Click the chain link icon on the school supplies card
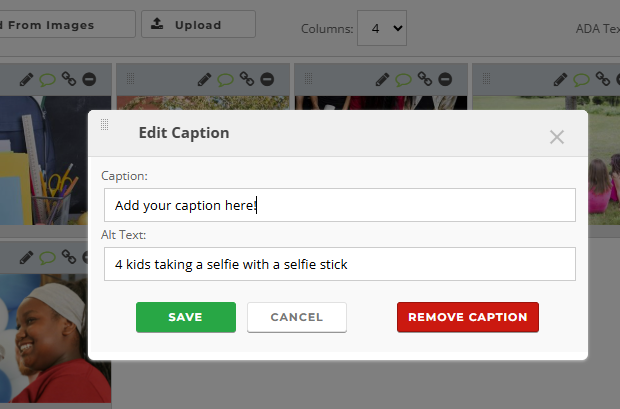The width and height of the screenshot is (620, 409). pyautogui.click(x=69, y=79)
